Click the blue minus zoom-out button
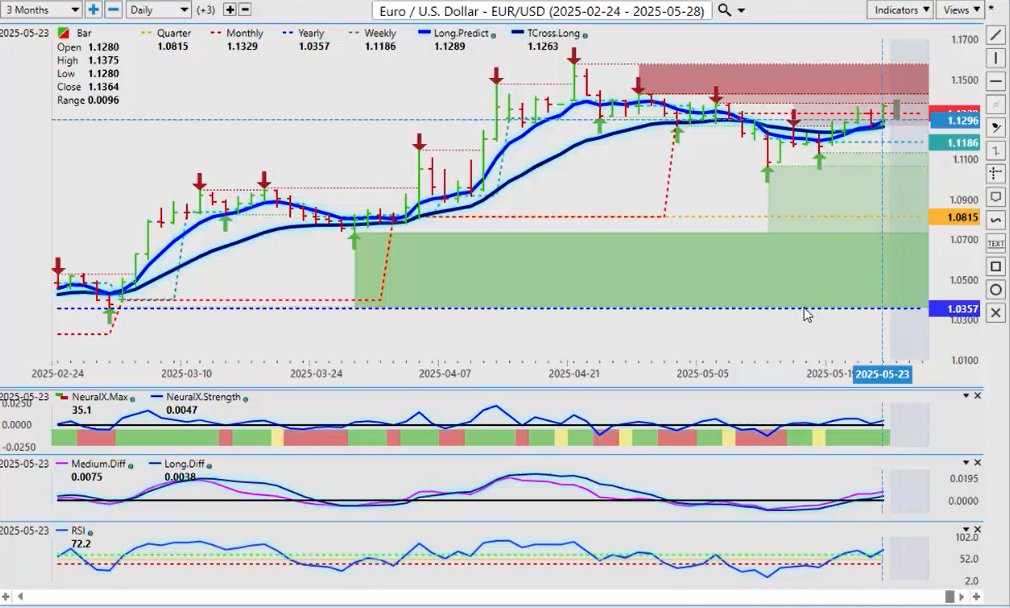Image resolution: width=1010 pixels, height=608 pixels. 113,9
